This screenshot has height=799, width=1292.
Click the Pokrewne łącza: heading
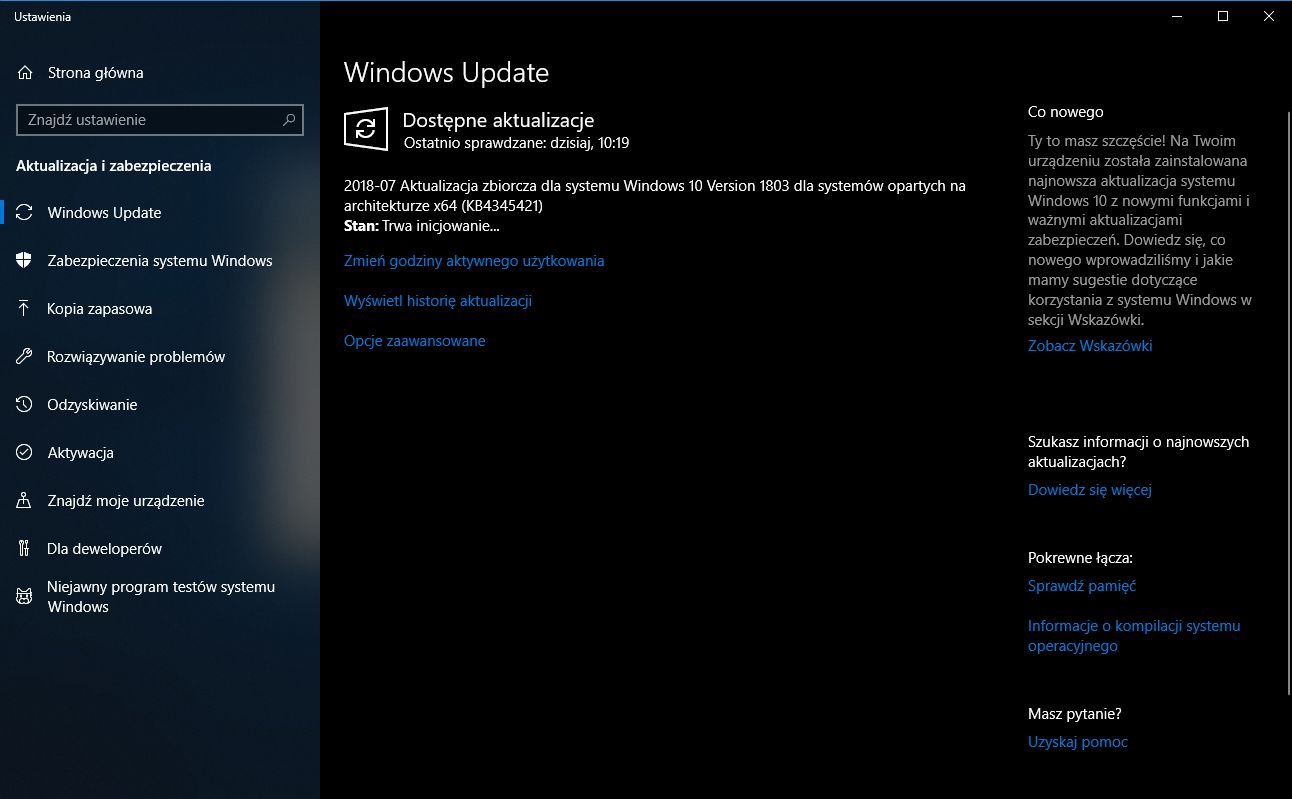click(x=1080, y=558)
